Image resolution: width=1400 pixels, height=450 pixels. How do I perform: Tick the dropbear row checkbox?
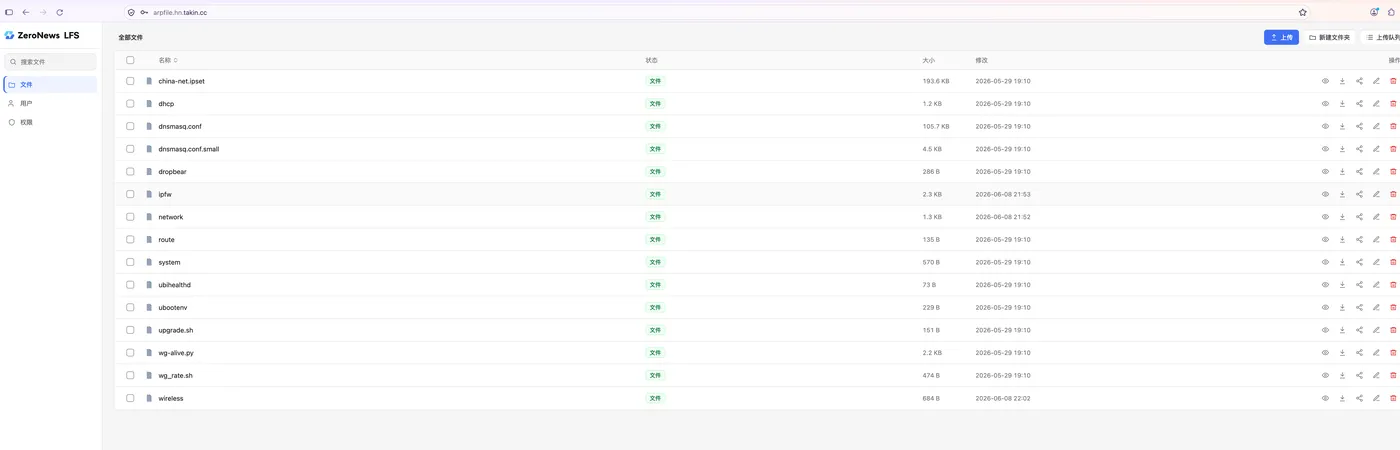130,172
